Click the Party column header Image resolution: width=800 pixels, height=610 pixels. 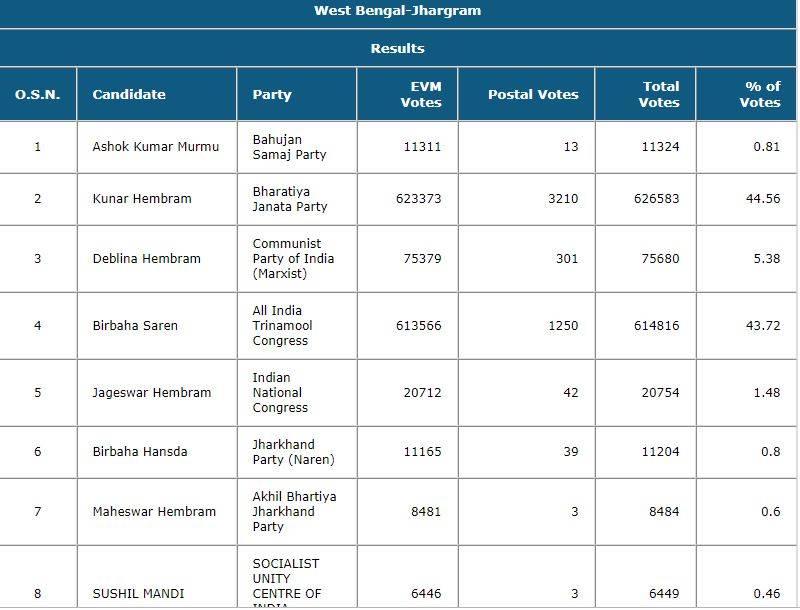click(x=272, y=95)
